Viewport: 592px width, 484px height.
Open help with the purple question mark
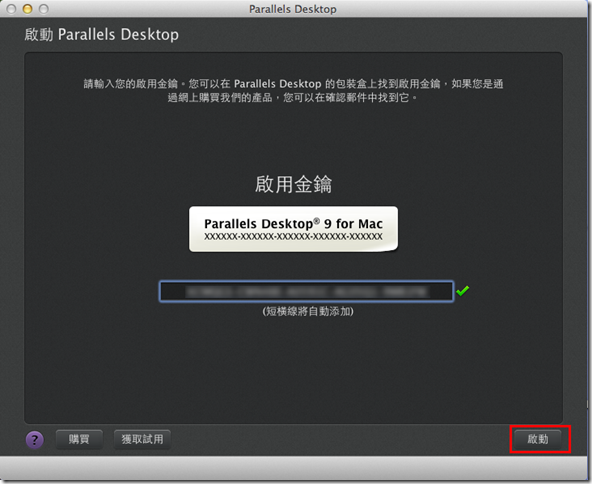[x=35, y=440]
